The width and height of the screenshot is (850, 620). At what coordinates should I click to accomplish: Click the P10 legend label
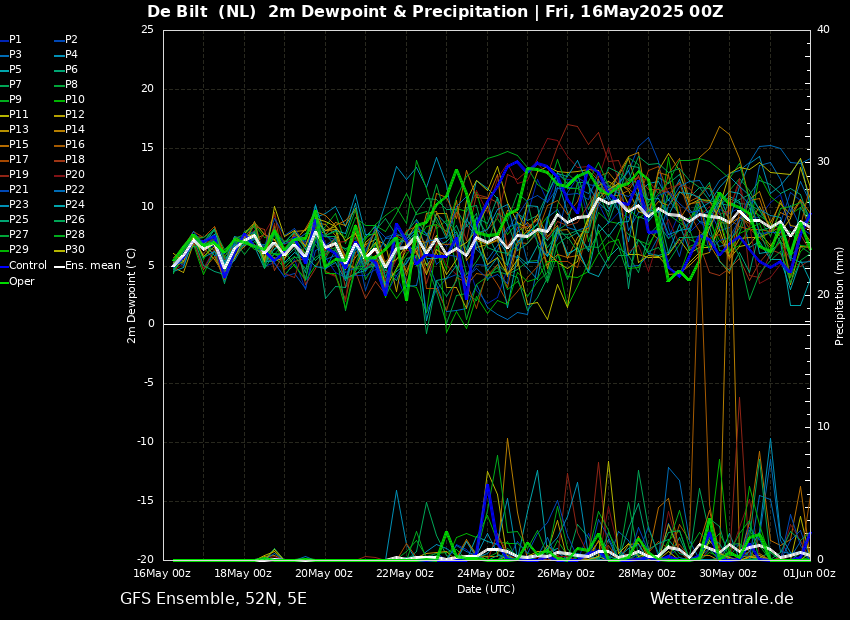tap(69, 99)
